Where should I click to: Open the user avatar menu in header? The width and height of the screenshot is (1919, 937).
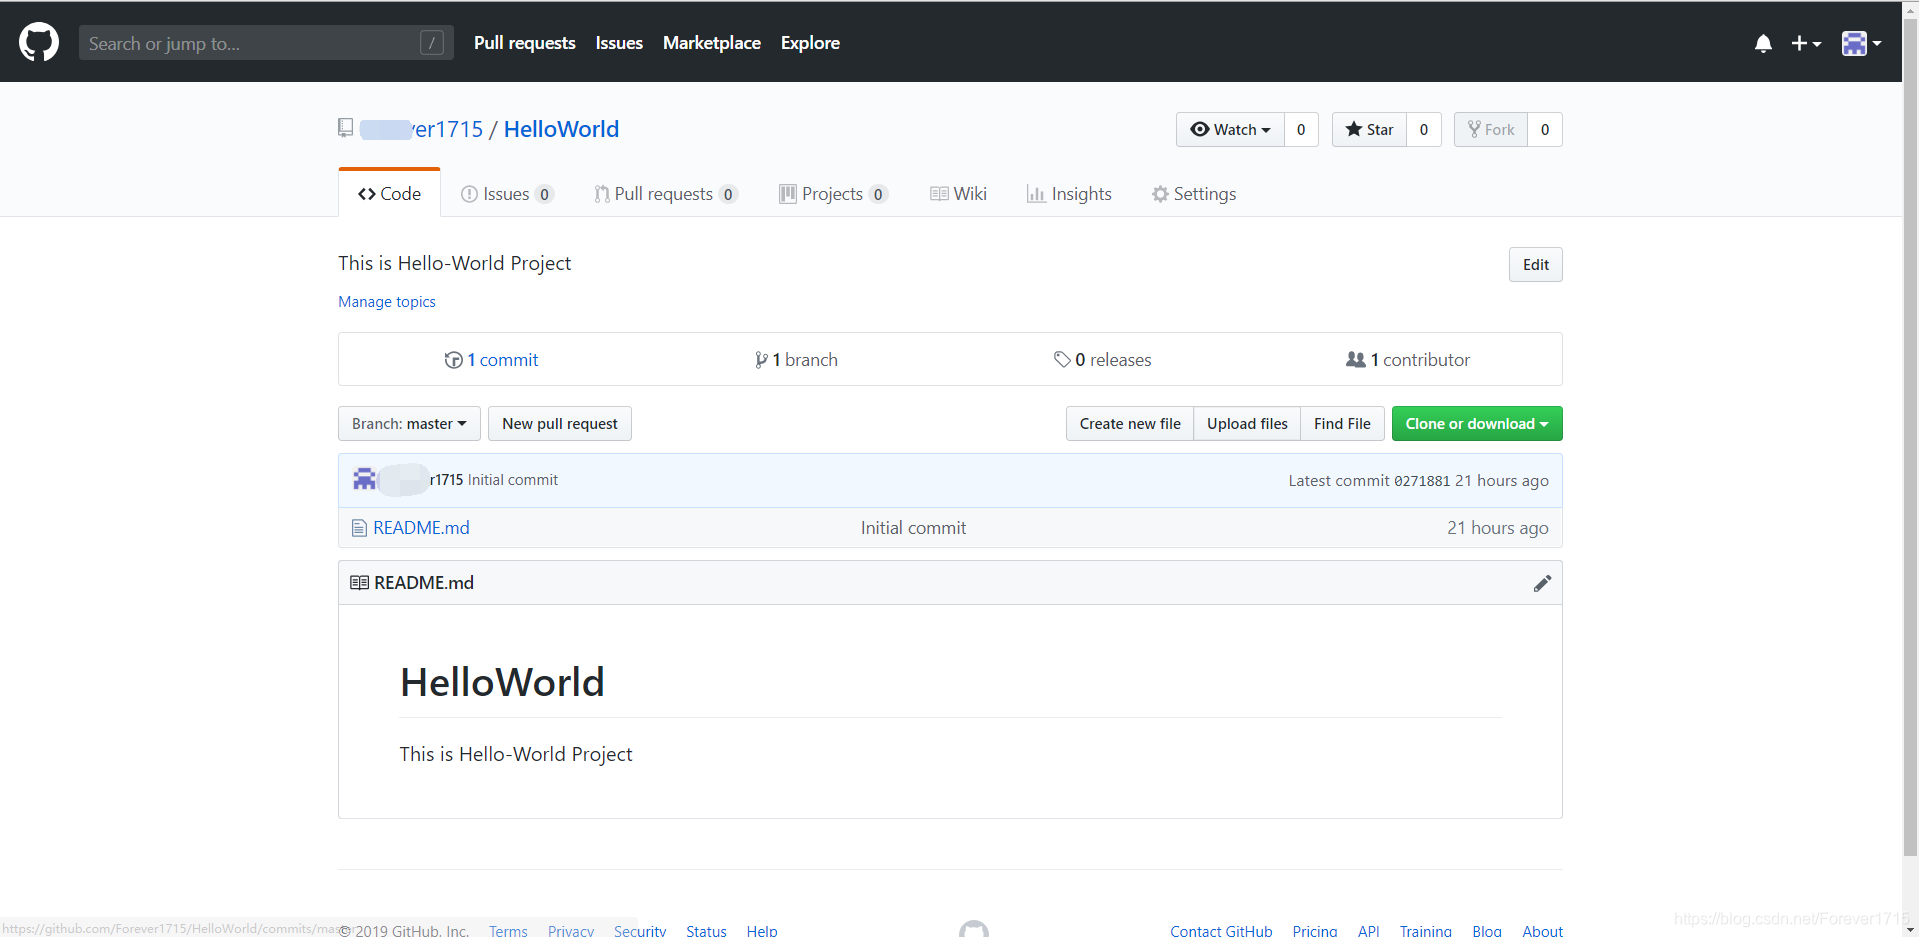(x=1861, y=43)
